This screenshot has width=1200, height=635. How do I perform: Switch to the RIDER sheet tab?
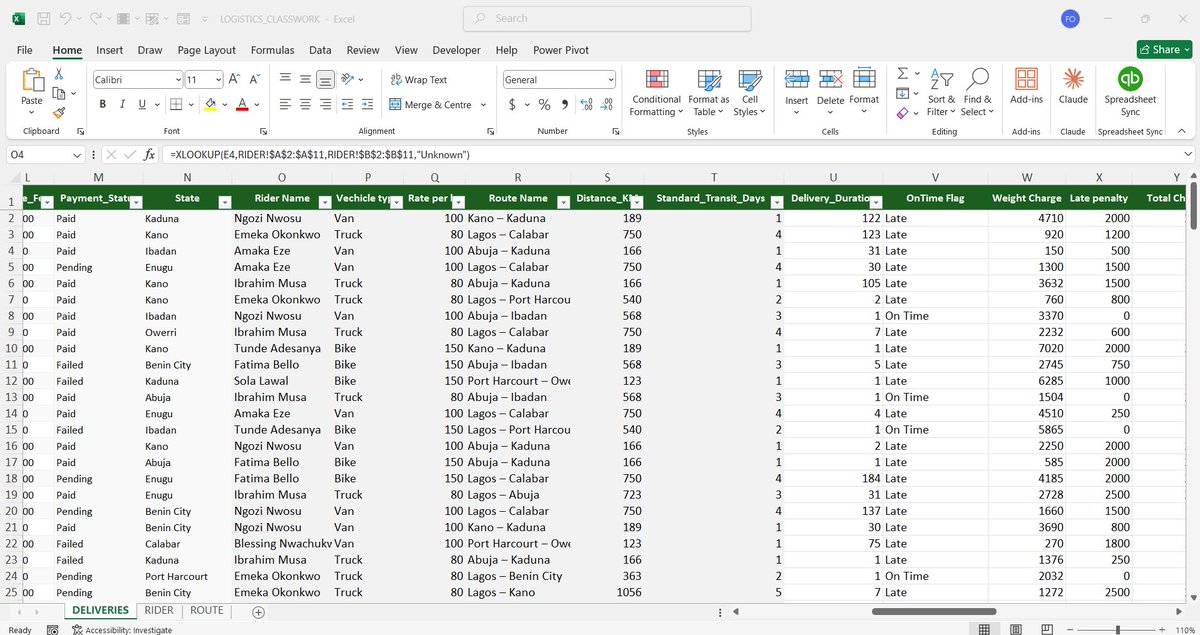[x=159, y=610]
